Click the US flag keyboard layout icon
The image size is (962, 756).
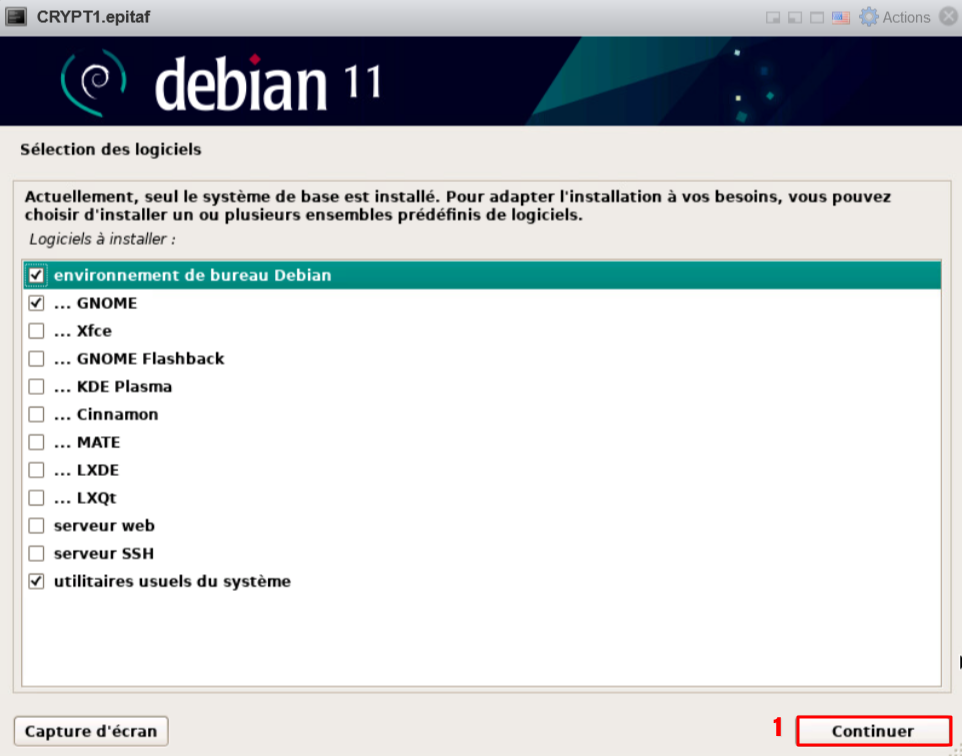[x=841, y=18]
